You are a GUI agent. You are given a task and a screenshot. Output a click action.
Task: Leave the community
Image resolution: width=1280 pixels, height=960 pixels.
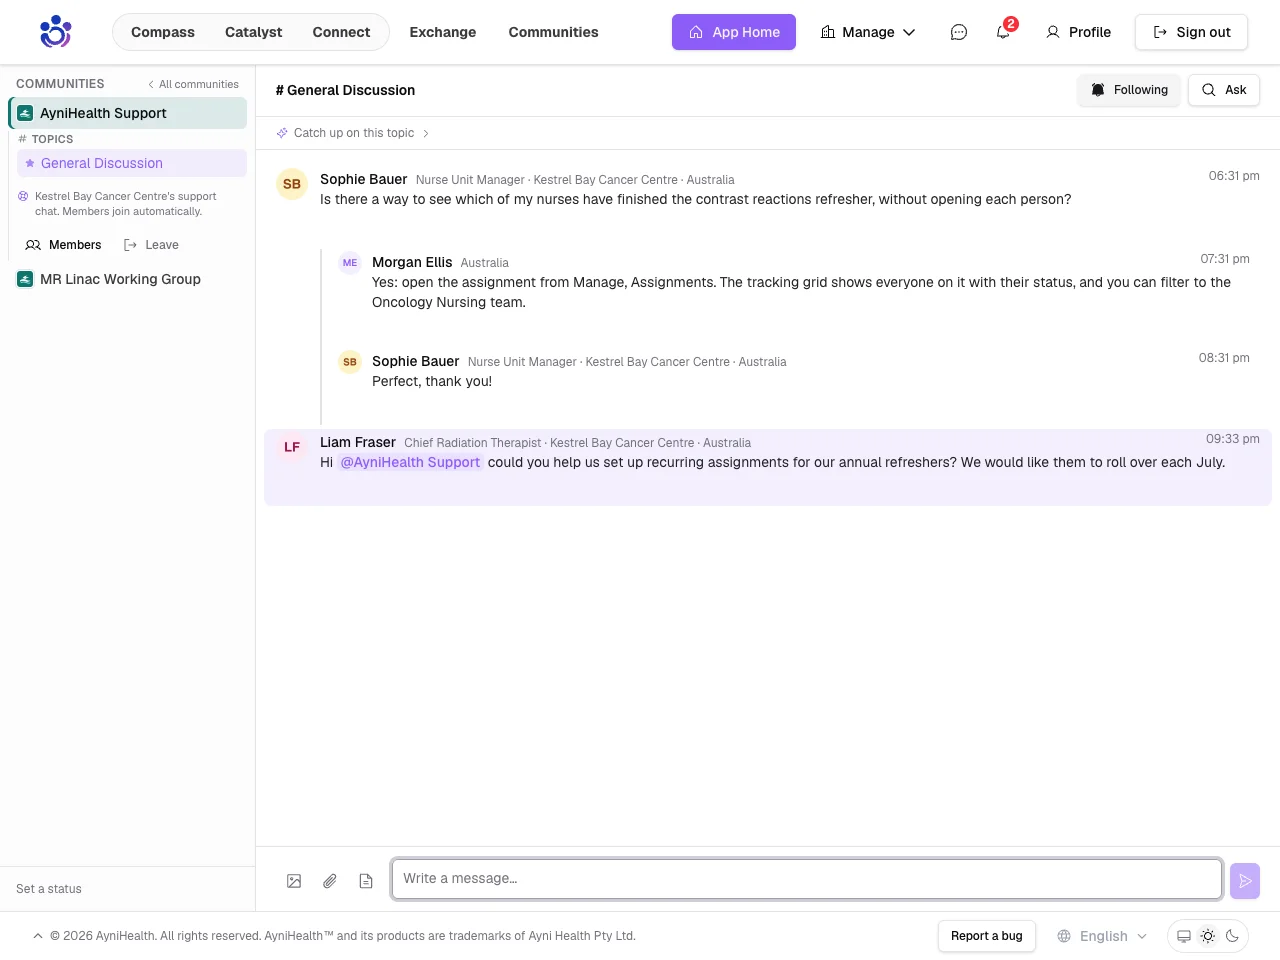coord(151,245)
